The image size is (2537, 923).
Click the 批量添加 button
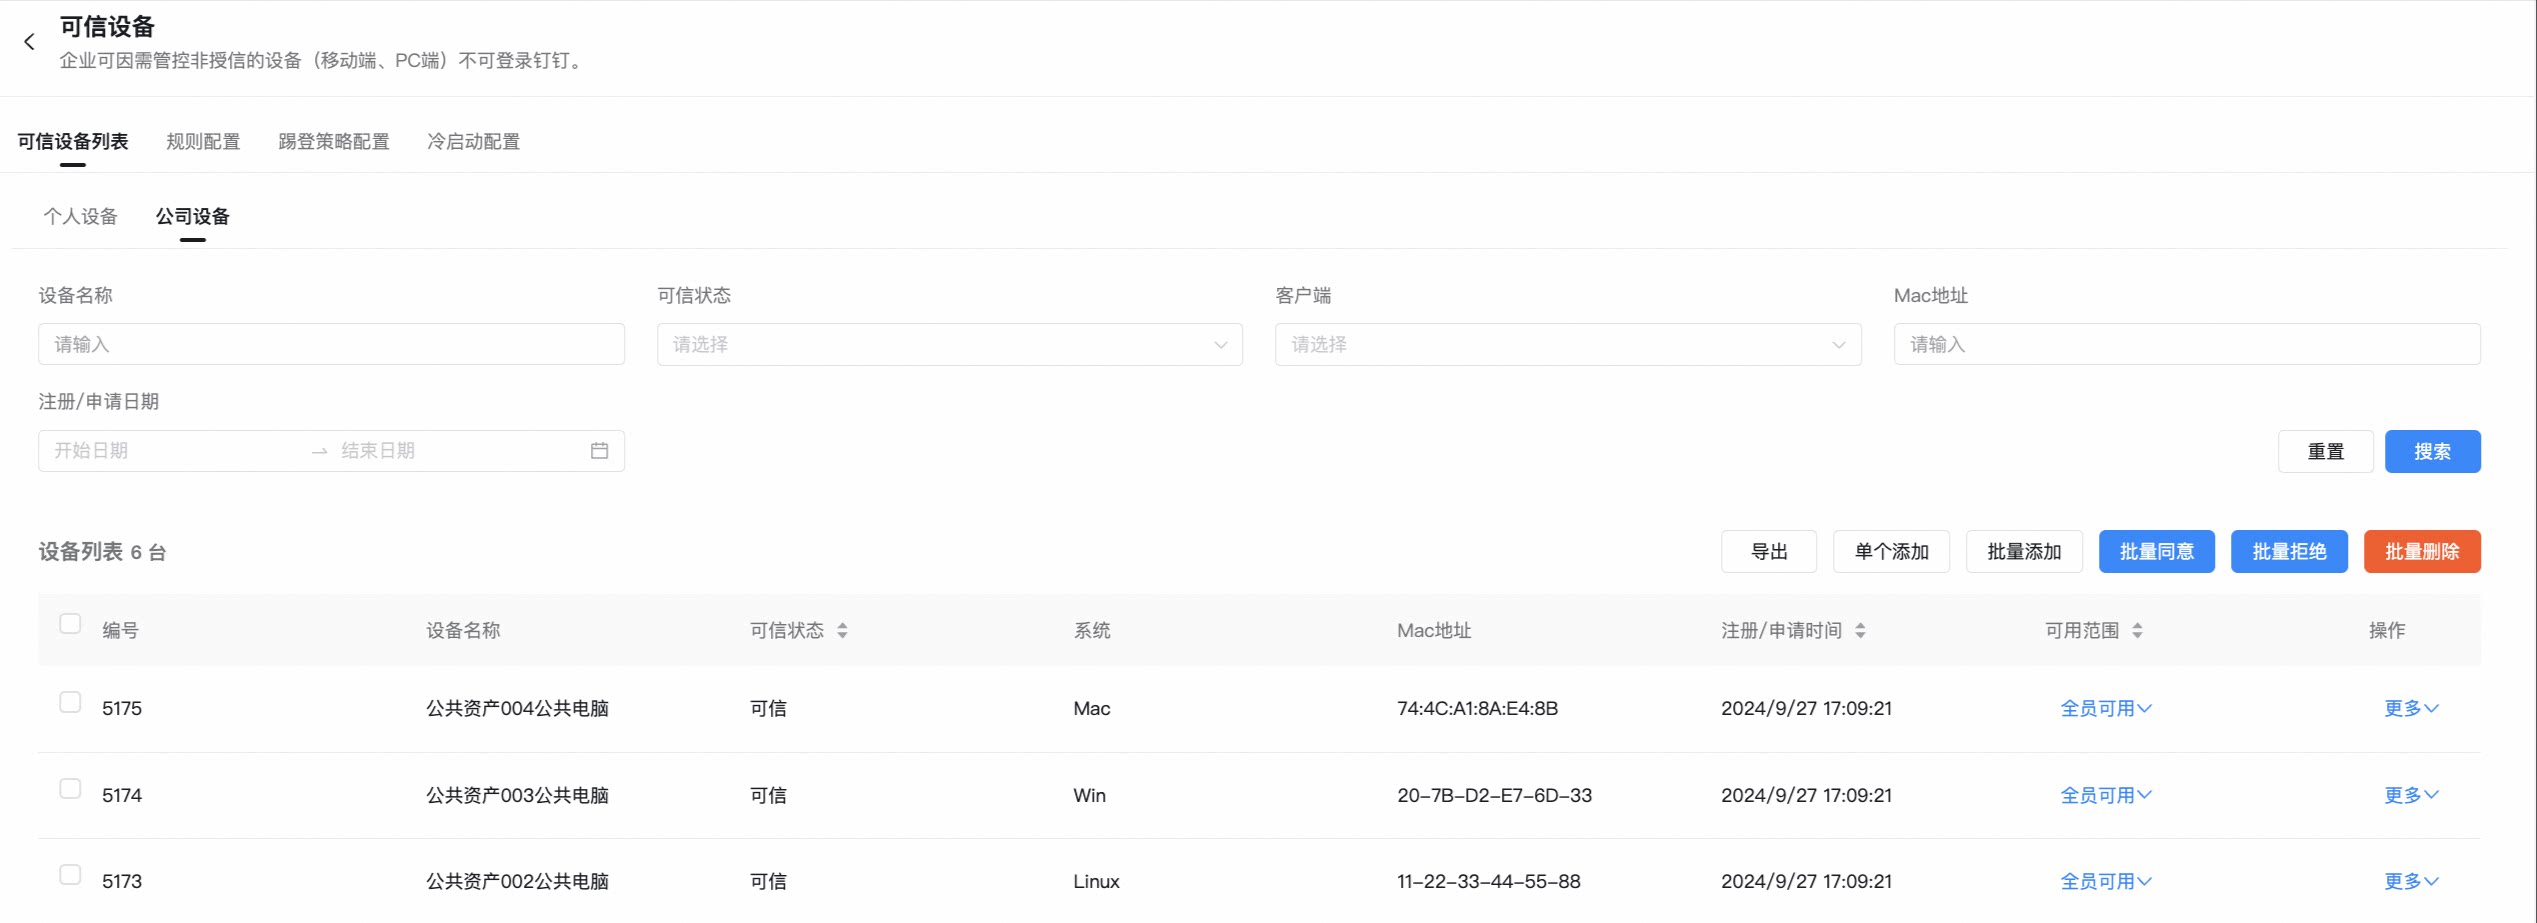(2024, 551)
